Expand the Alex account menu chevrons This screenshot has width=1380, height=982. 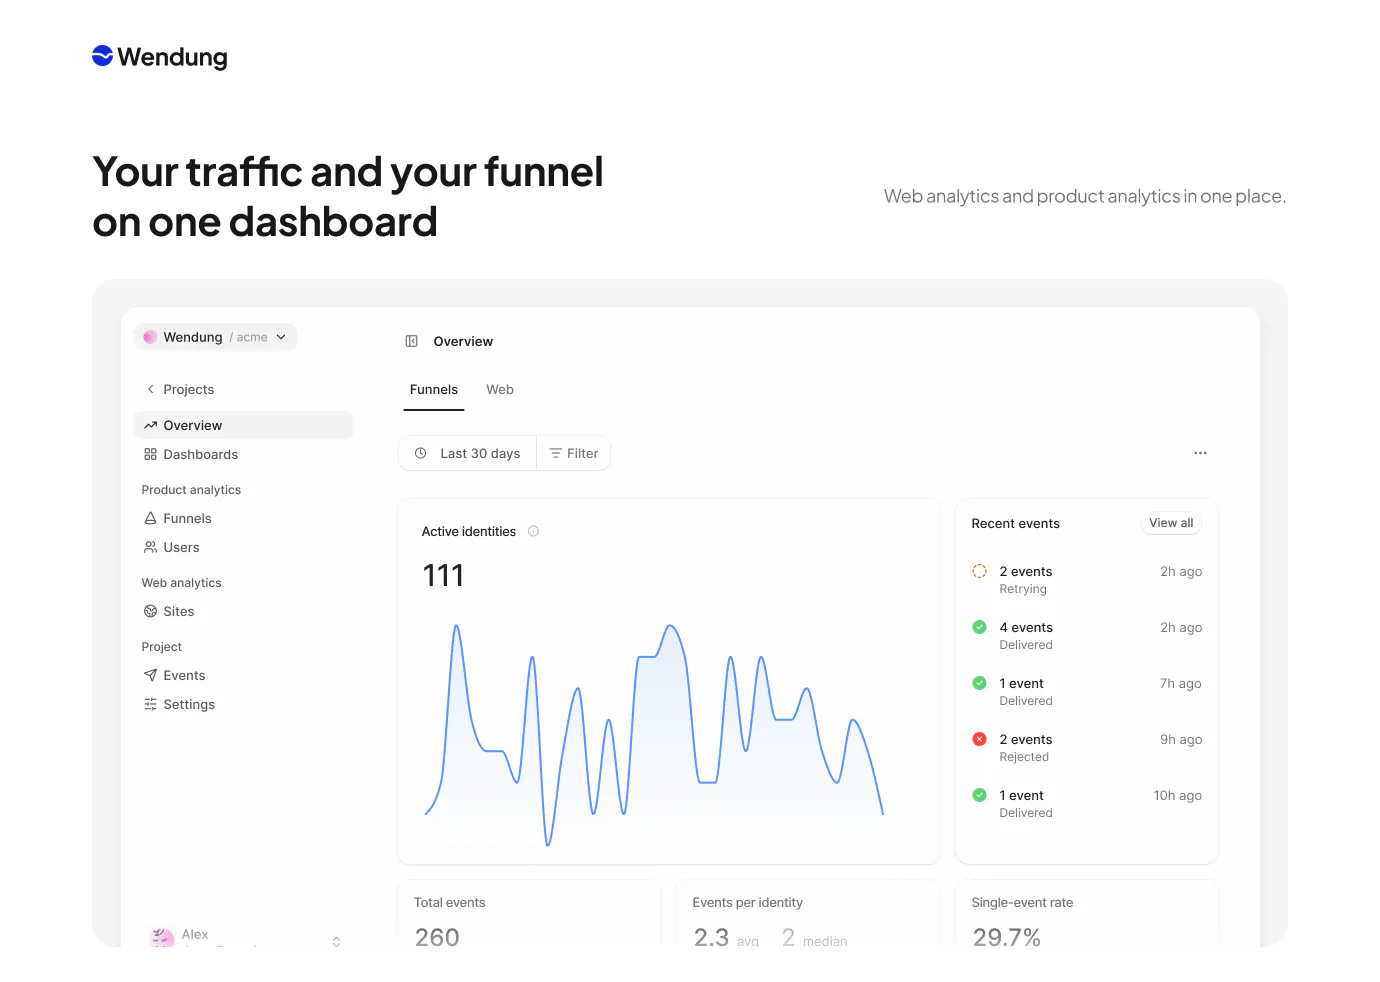point(336,941)
